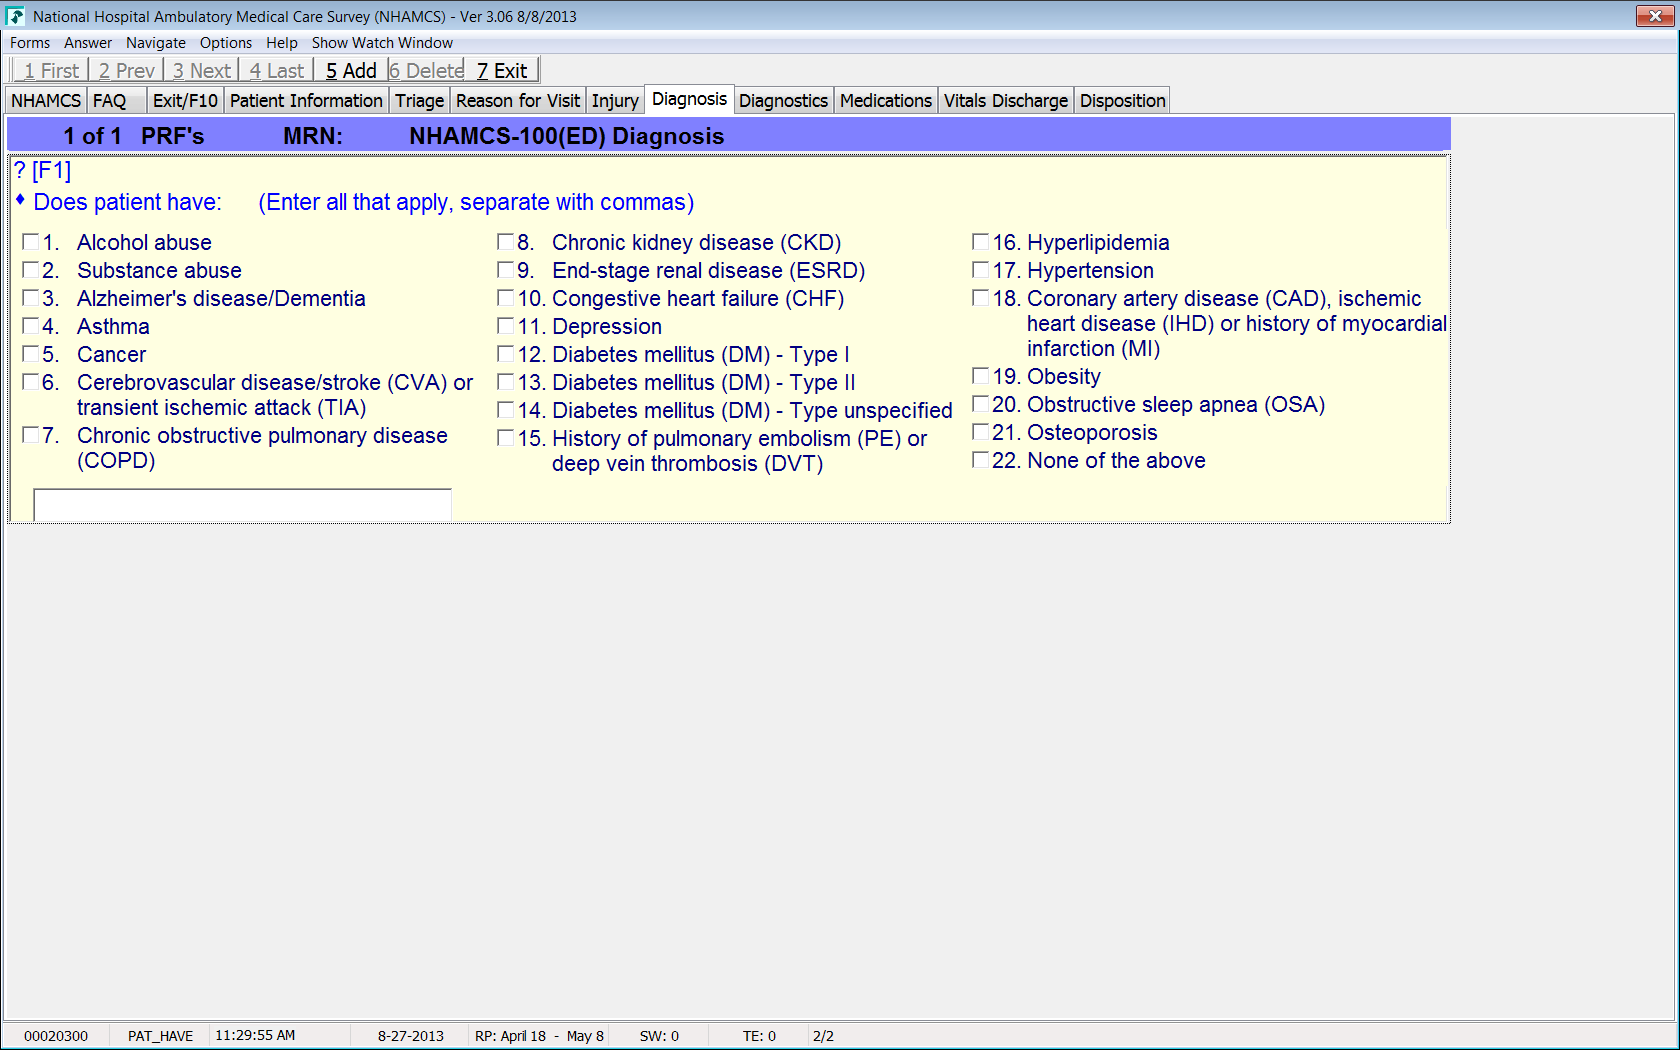Open the Triage tab
This screenshot has width=1680, height=1050.
click(x=420, y=101)
